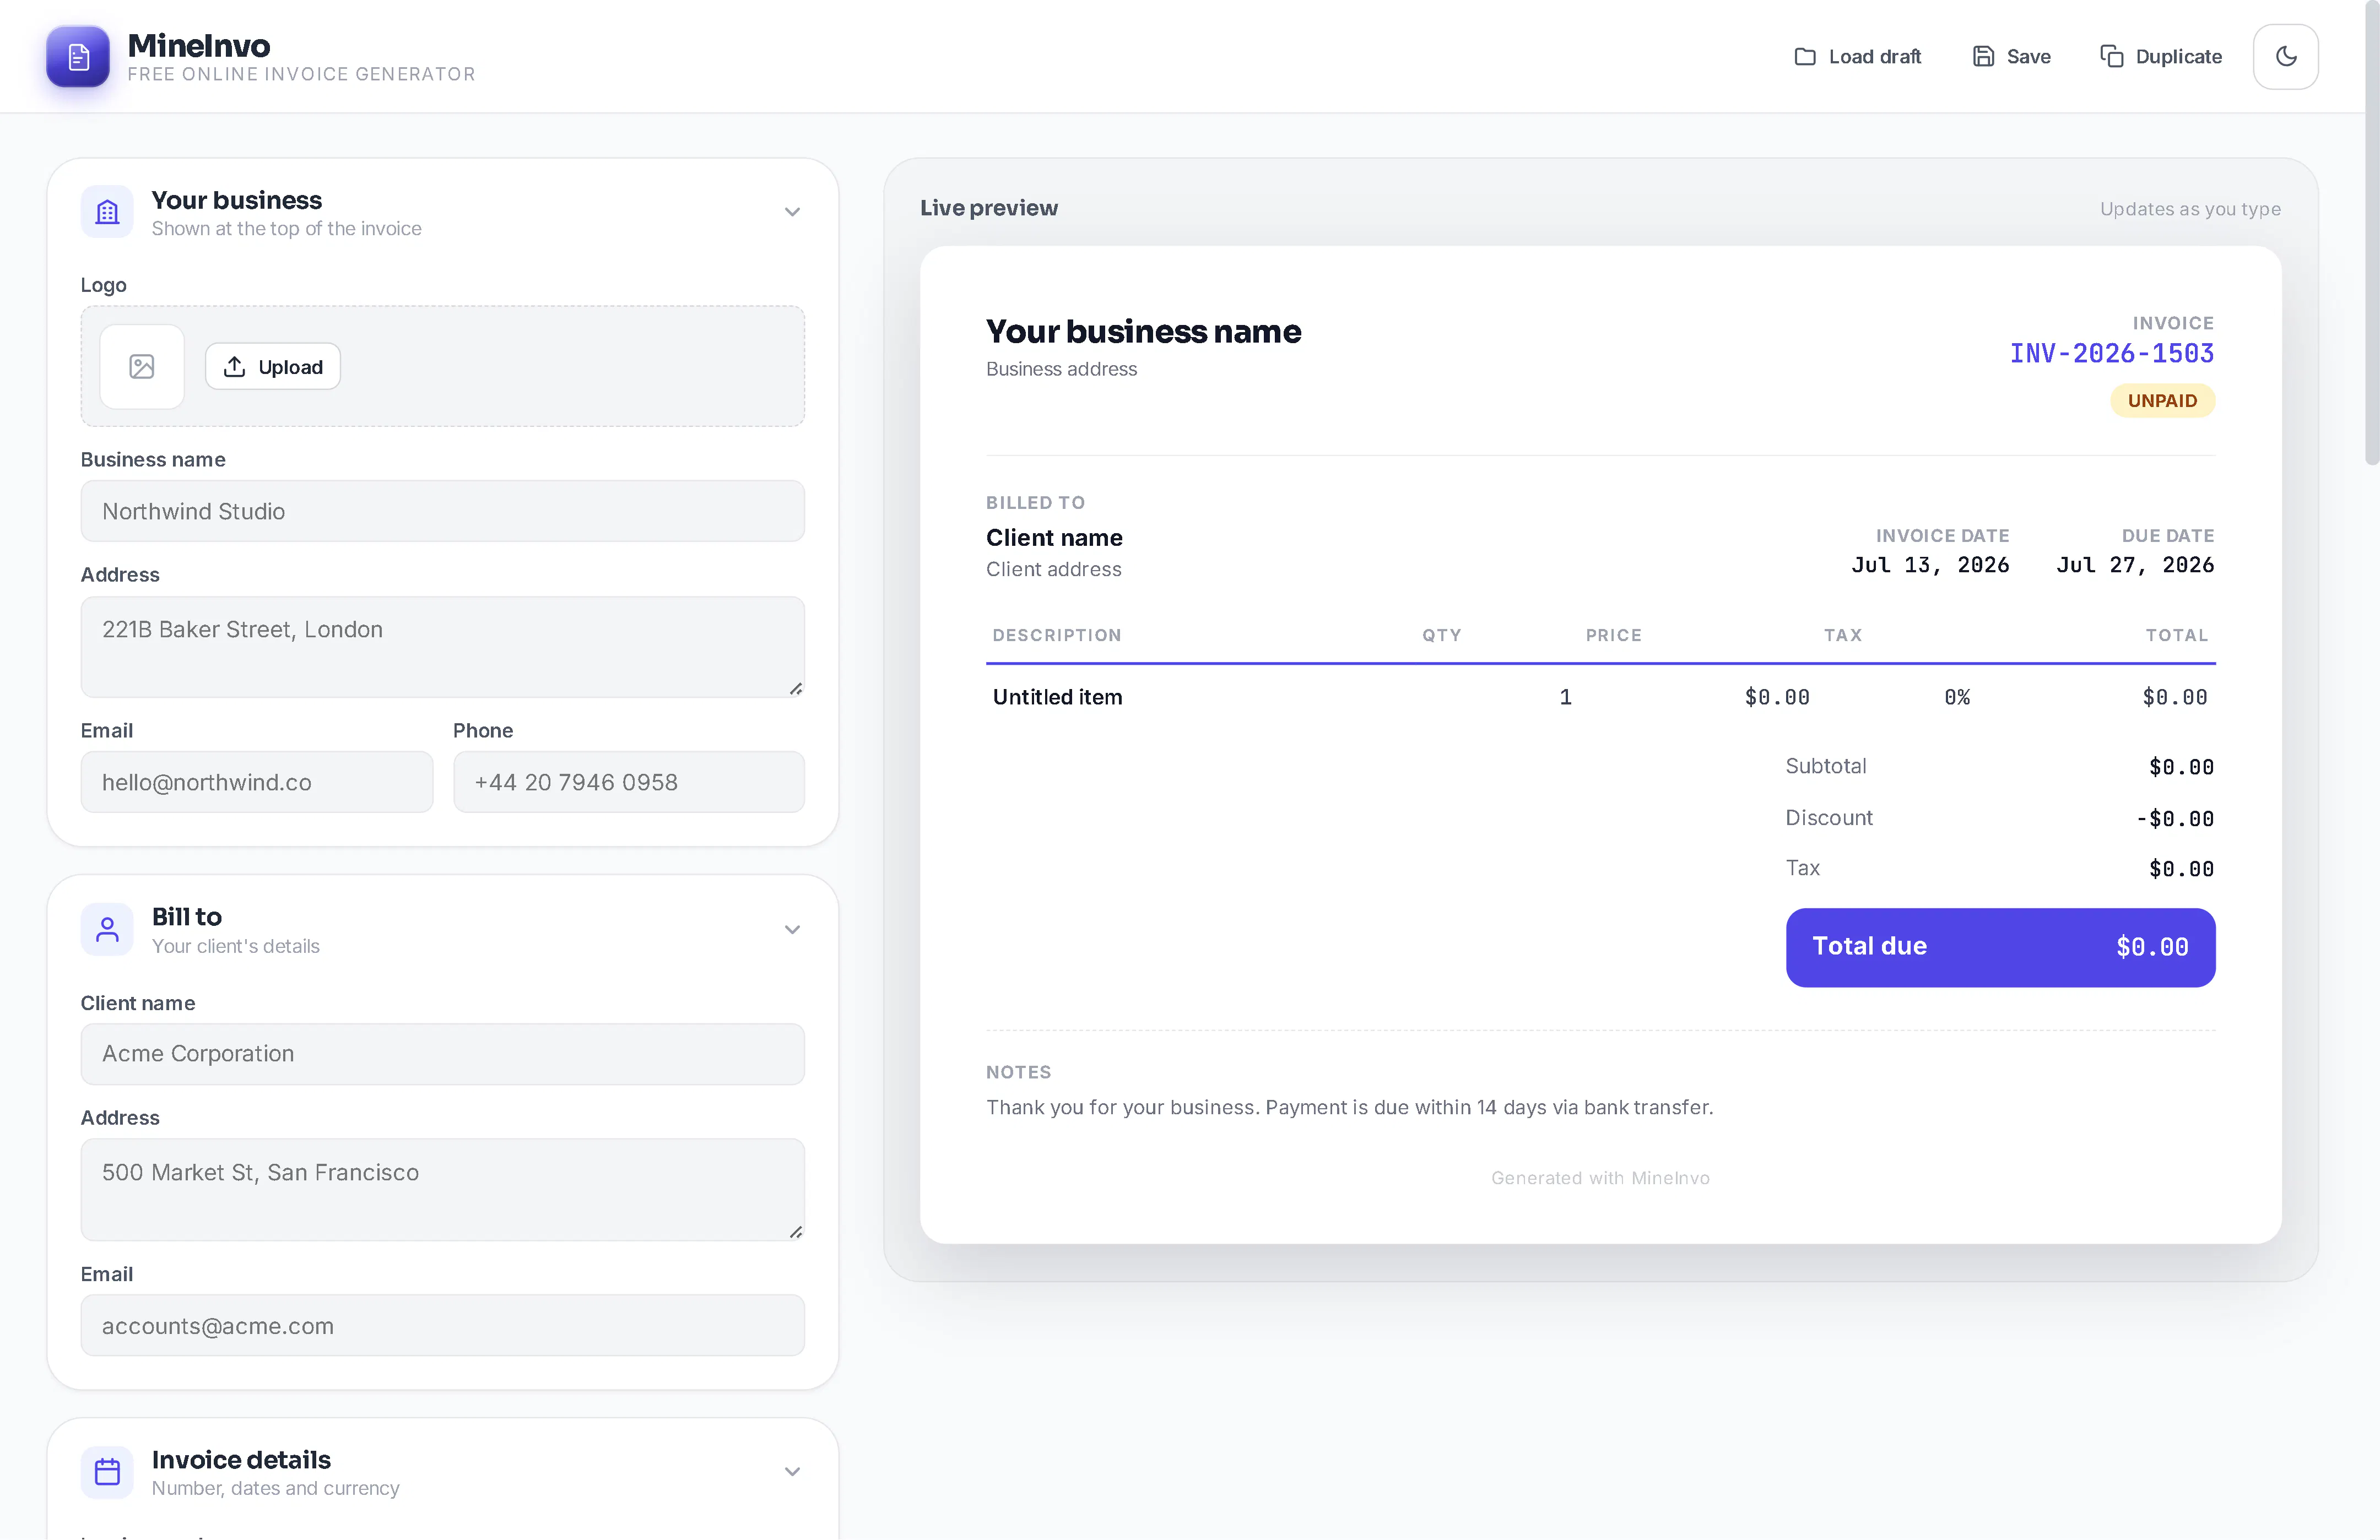Focus the Client name field
Image resolution: width=2380 pixels, height=1540 pixels.
pos(442,1054)
